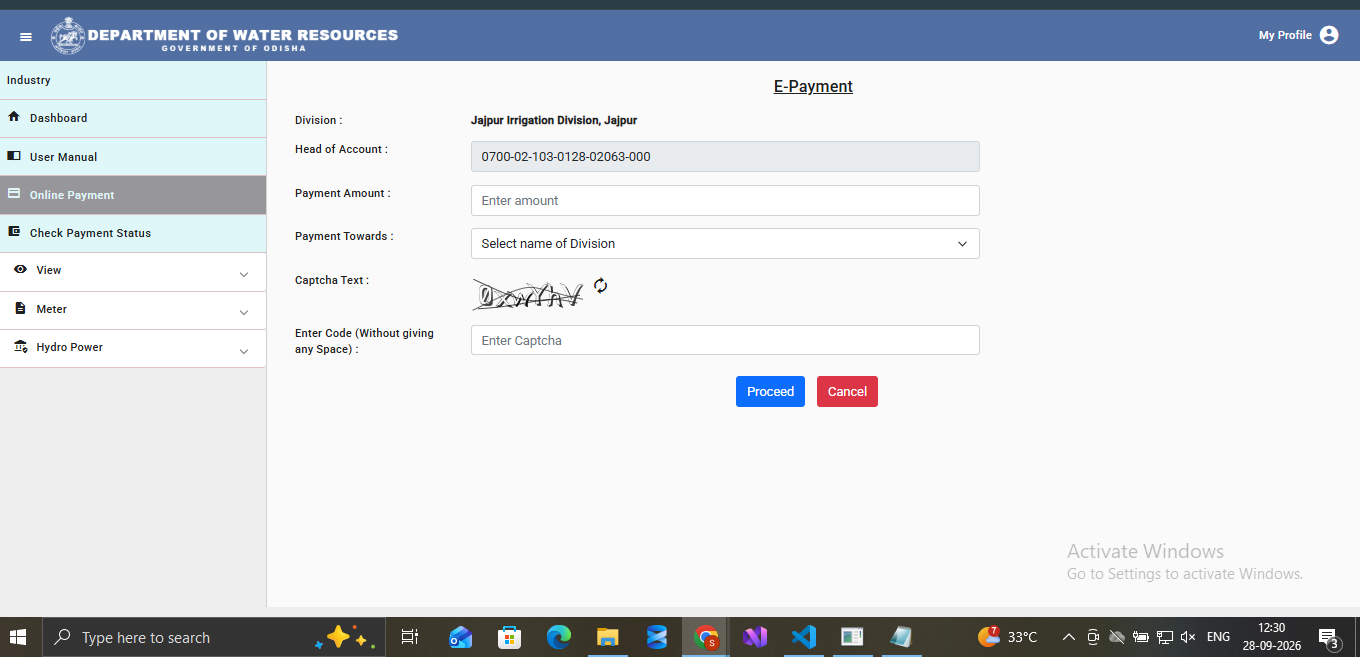Launch Microsoft Edge from the taskbar
This screenshot has width=1360, height=657.
558,637
